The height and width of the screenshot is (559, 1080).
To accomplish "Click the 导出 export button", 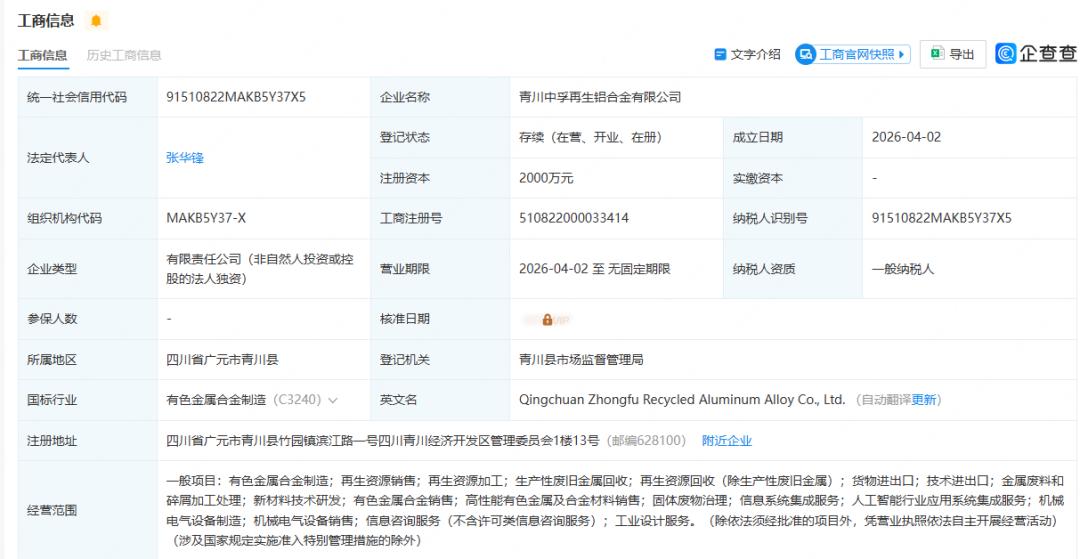I will (953, 54).
